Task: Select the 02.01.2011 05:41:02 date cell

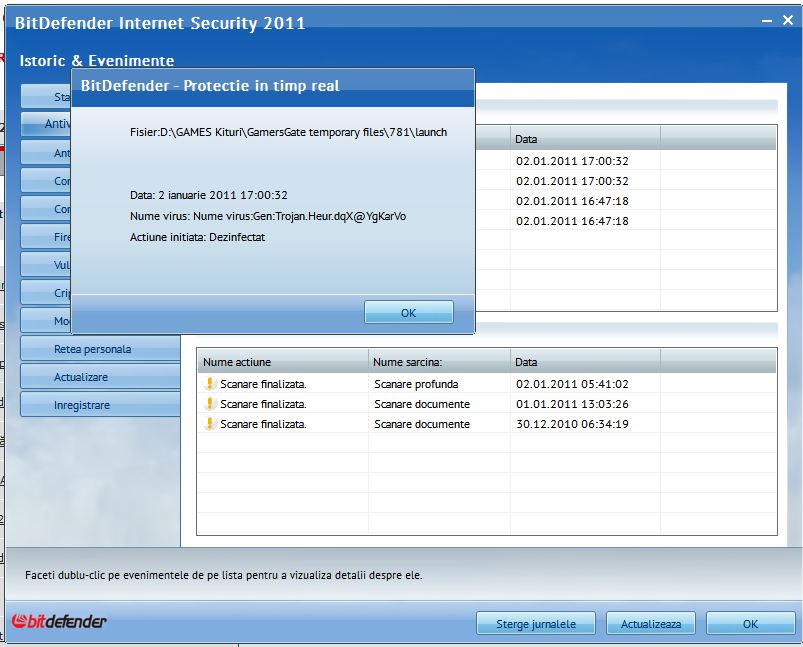Action: [x=572, y=384]
